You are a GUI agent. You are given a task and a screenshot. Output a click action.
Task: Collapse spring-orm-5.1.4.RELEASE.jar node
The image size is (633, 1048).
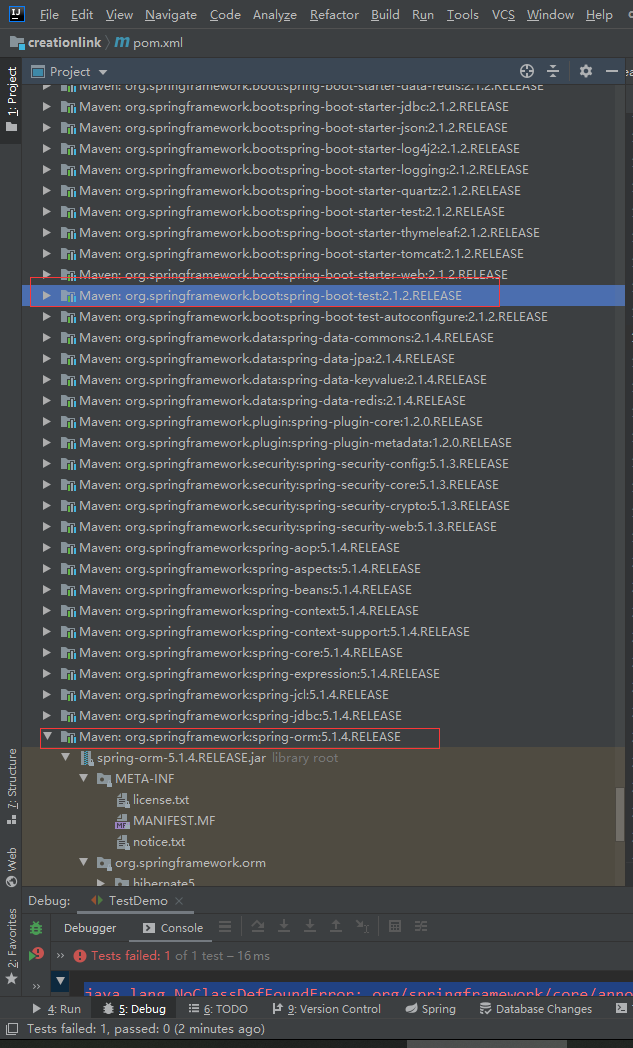pos(66,757)
